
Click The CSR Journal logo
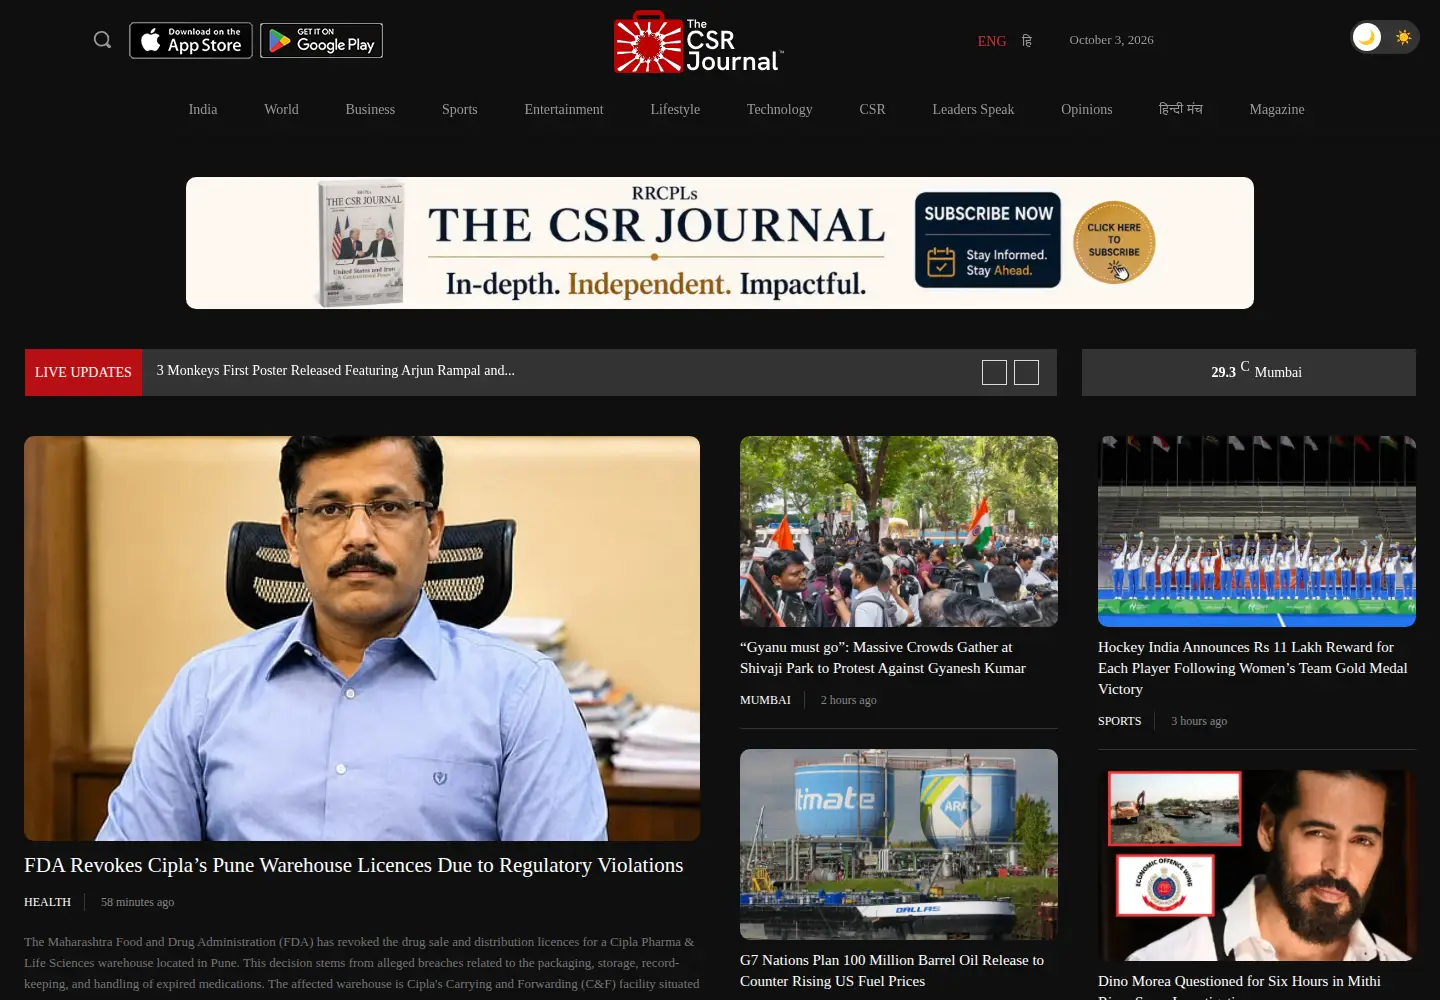coord(699,42)
